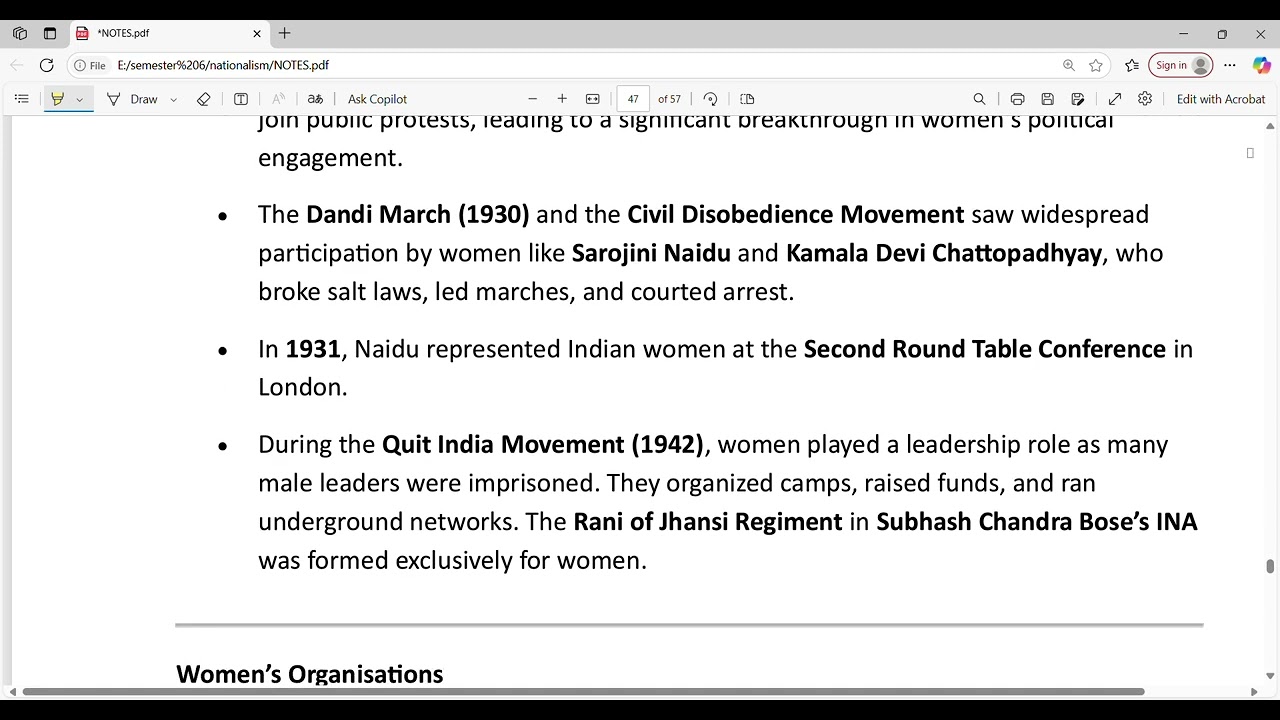Open Find in PDF search
Screen dimensions: 1280x720
click(979, 99)
